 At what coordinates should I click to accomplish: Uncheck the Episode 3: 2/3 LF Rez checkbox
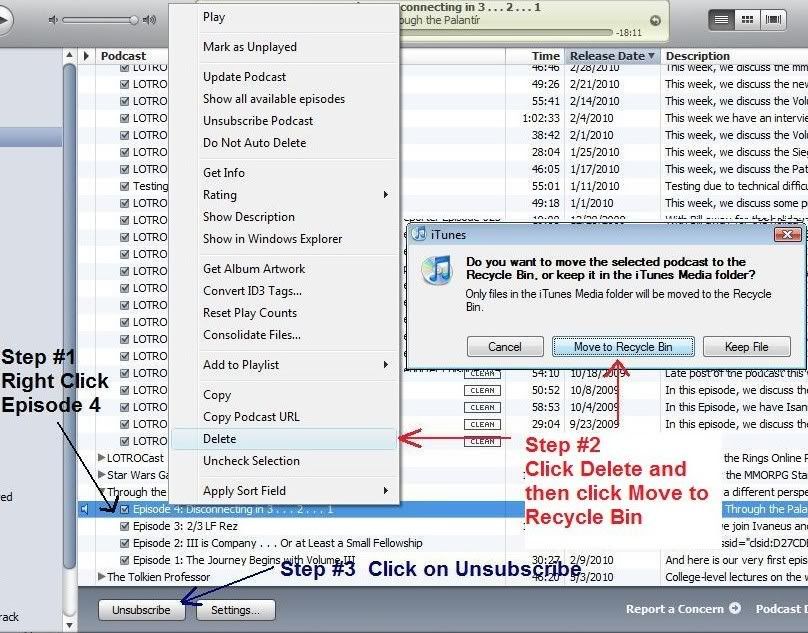[x=125, y=526]
